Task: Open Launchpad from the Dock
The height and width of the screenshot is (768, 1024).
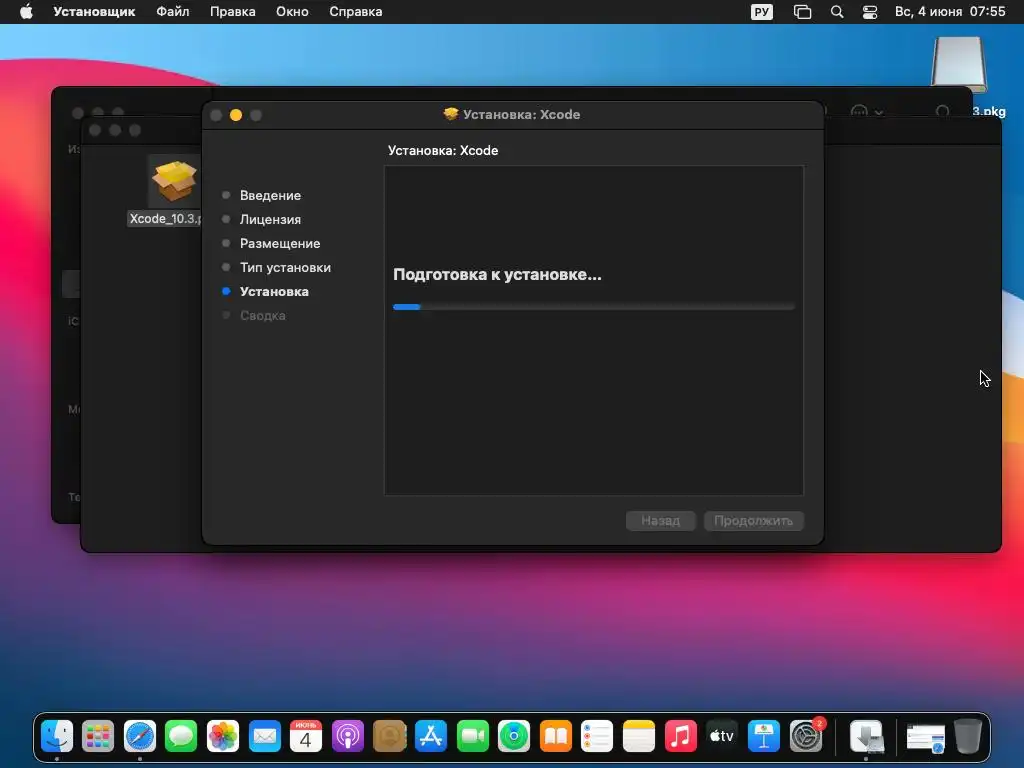Action: (98, 736)
